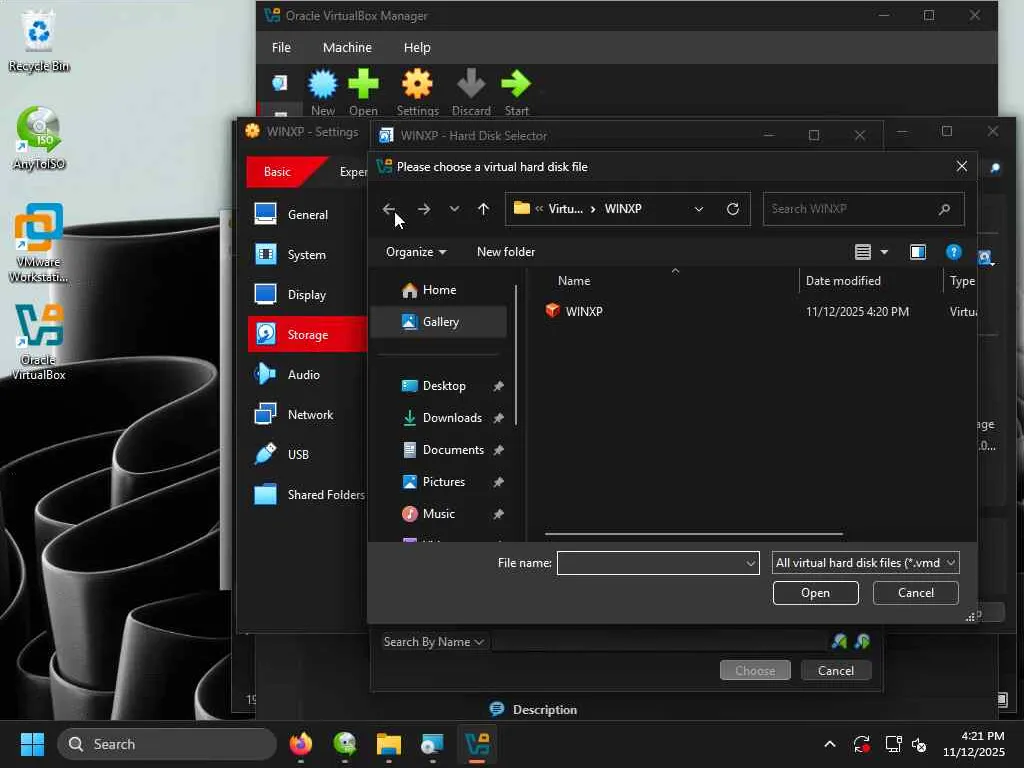Click the green Start arrow icon

(516, 85)
